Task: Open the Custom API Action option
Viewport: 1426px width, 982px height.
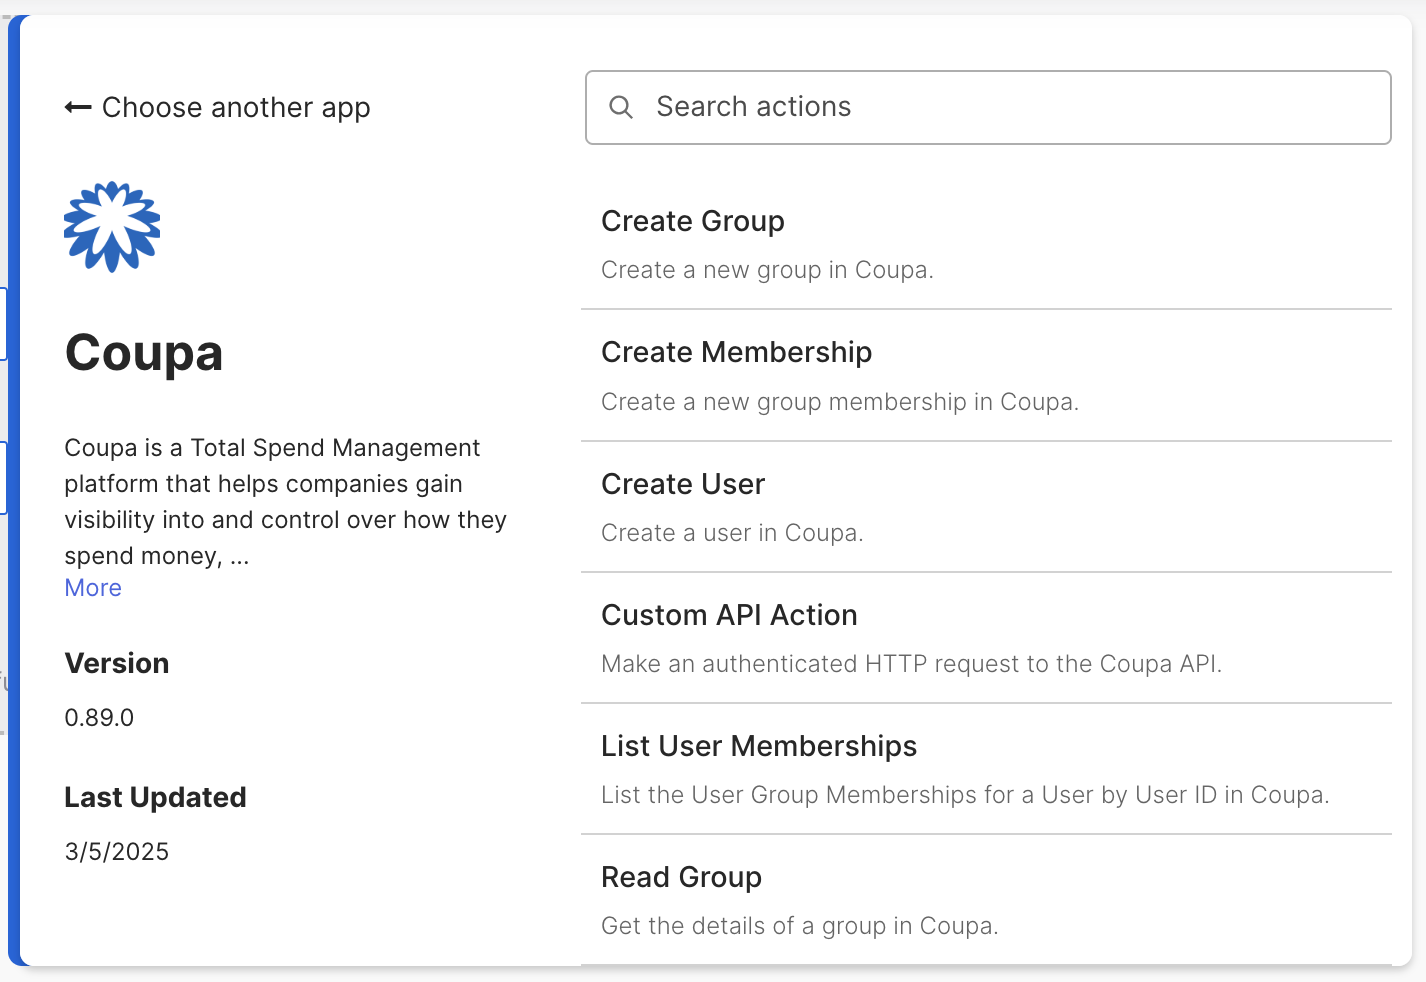Action: pyautogui.click(x=729, y=615)
